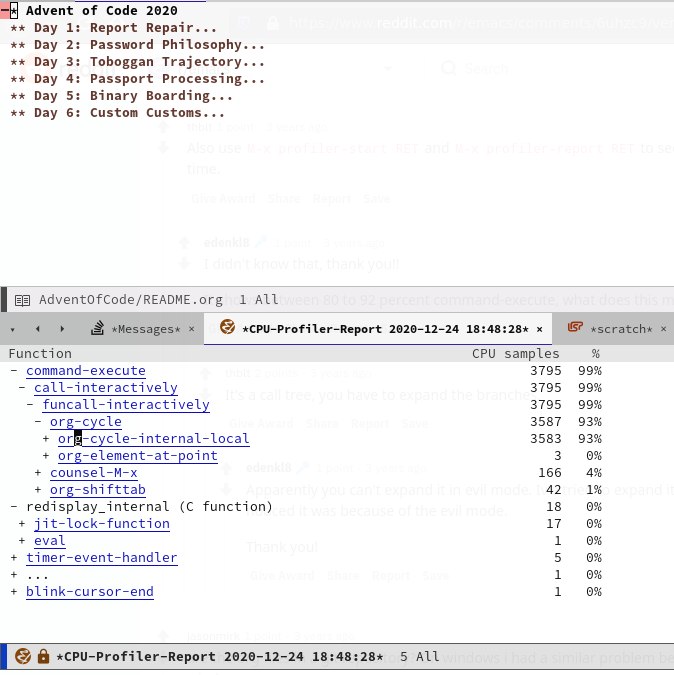Open the call-interactively function link
The height and width of the screenshot is (675, 674).
coord(106,388)
